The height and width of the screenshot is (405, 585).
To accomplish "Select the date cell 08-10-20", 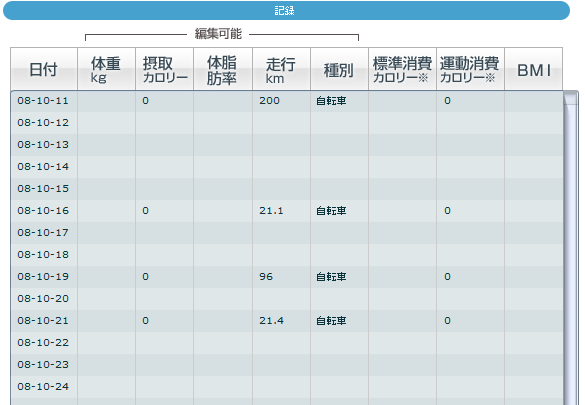I will point(44,299).
